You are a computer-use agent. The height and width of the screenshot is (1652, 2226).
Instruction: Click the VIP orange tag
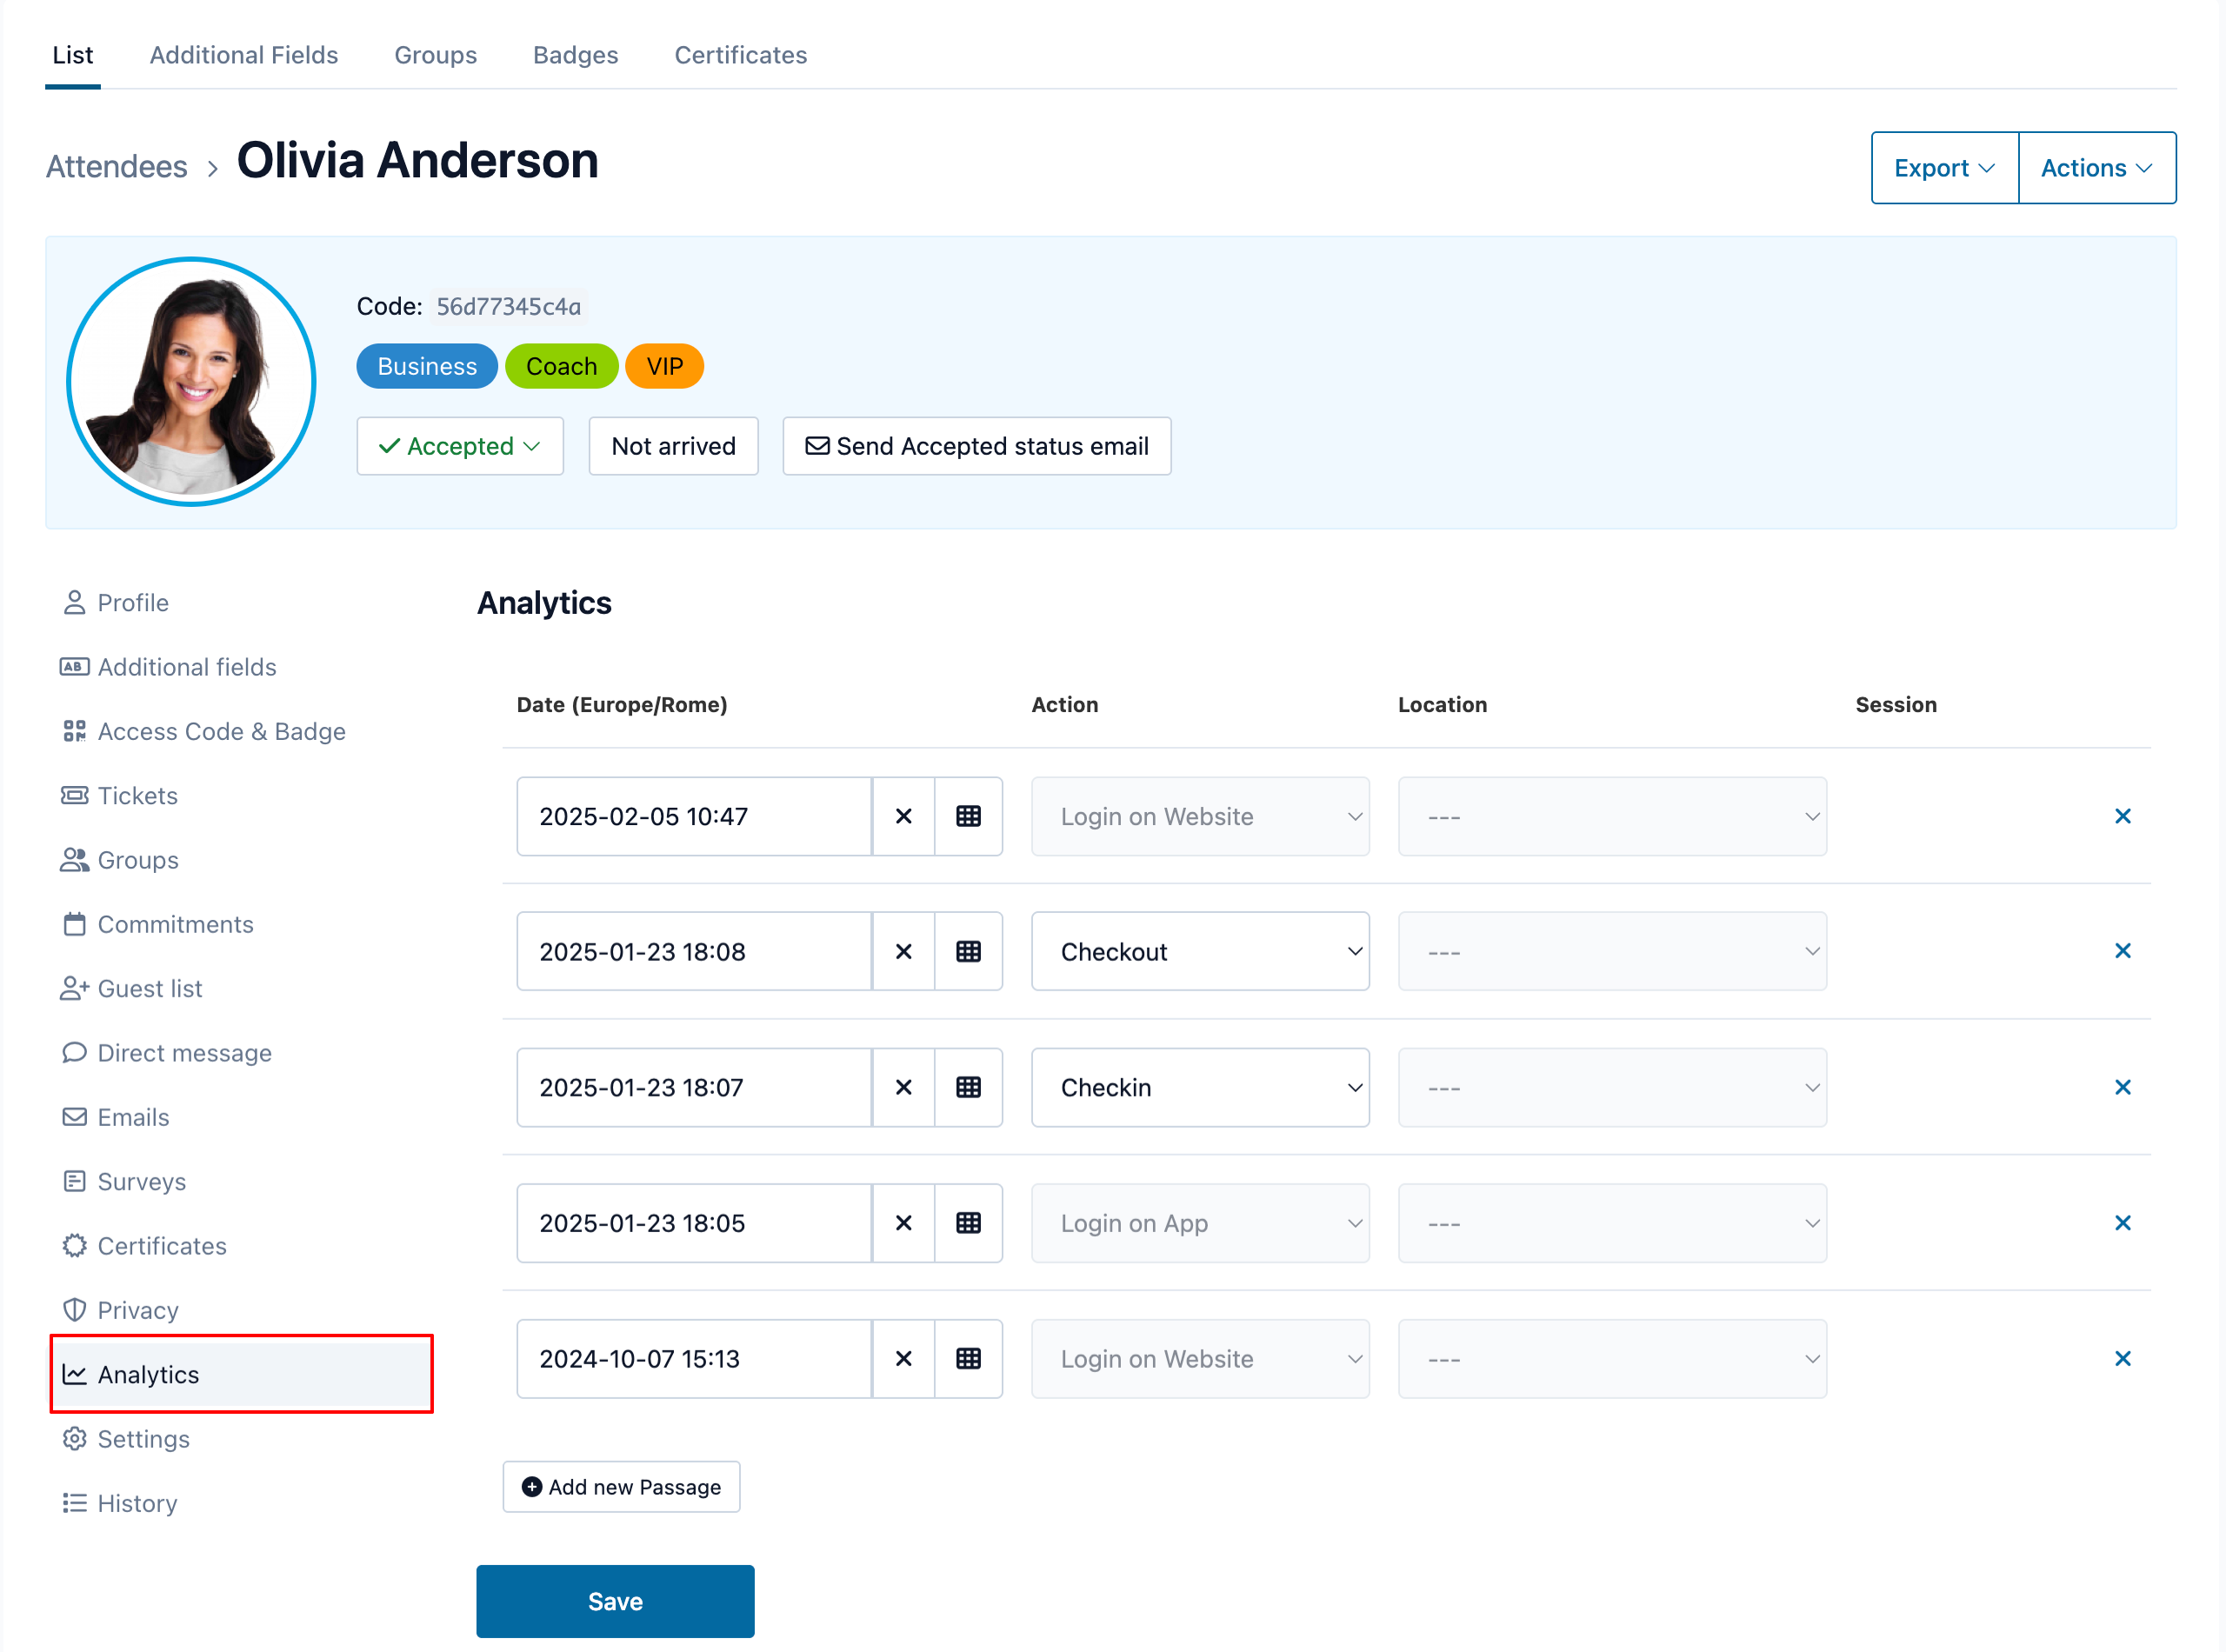664,366
